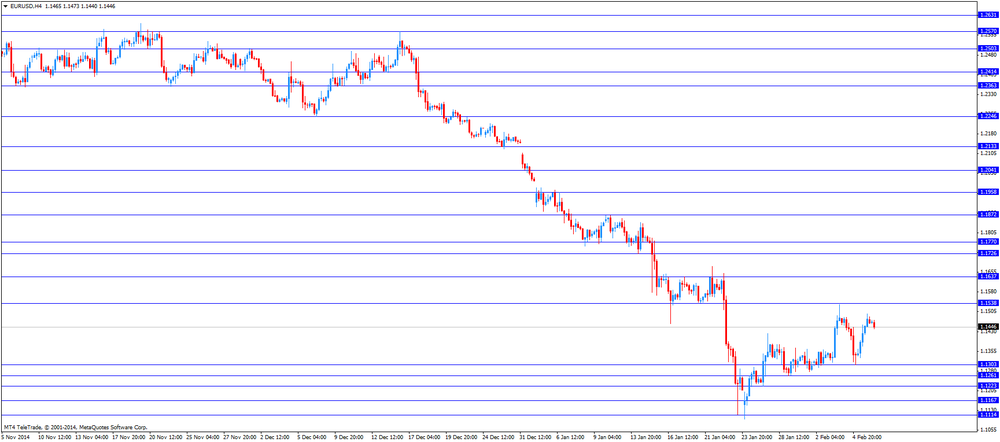Click the 1.2180 price axis value
Viewport: 1000px width, 442px height.
[x=989, y=134]
